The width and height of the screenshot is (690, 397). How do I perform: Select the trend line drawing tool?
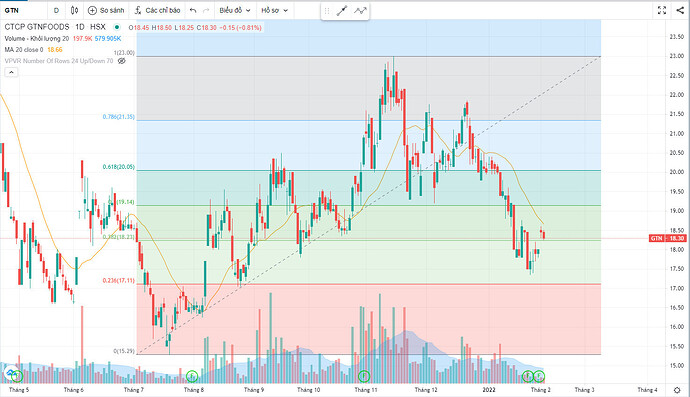(342, 11)
